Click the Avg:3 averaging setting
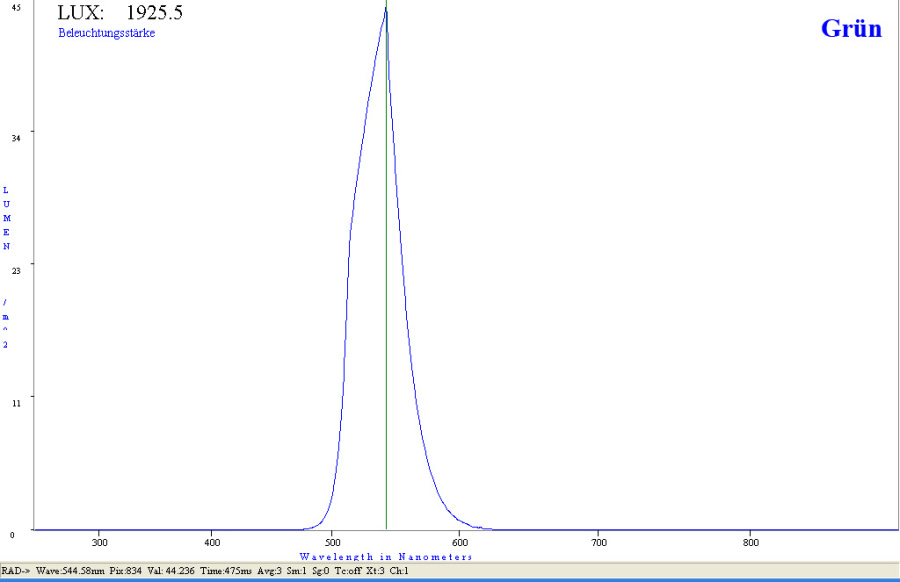Image resolution: width=900 pixels, height=582 pixels. (x=269, y=571)
